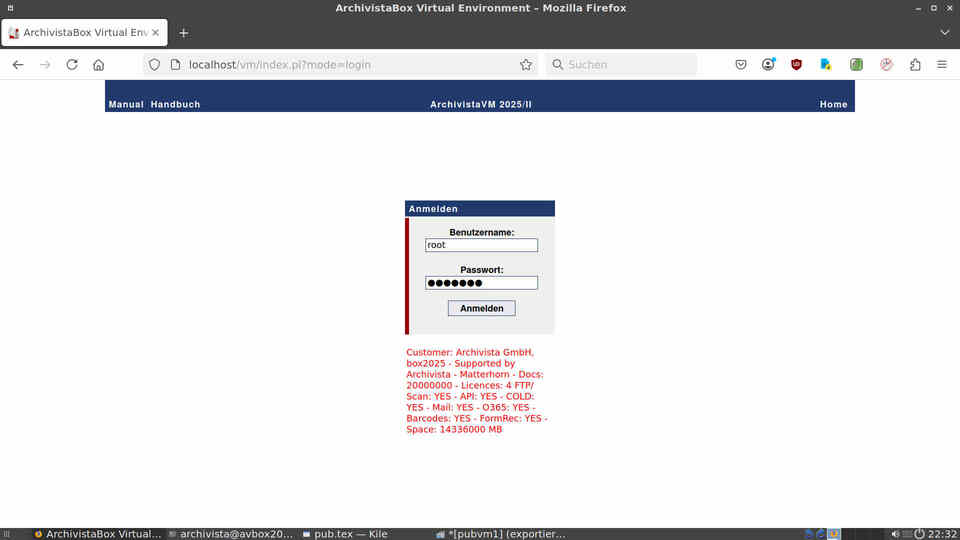This screenshot has width=960, height=540.
Task: Click the forward navigation arrow
Action: click(45, 64)
